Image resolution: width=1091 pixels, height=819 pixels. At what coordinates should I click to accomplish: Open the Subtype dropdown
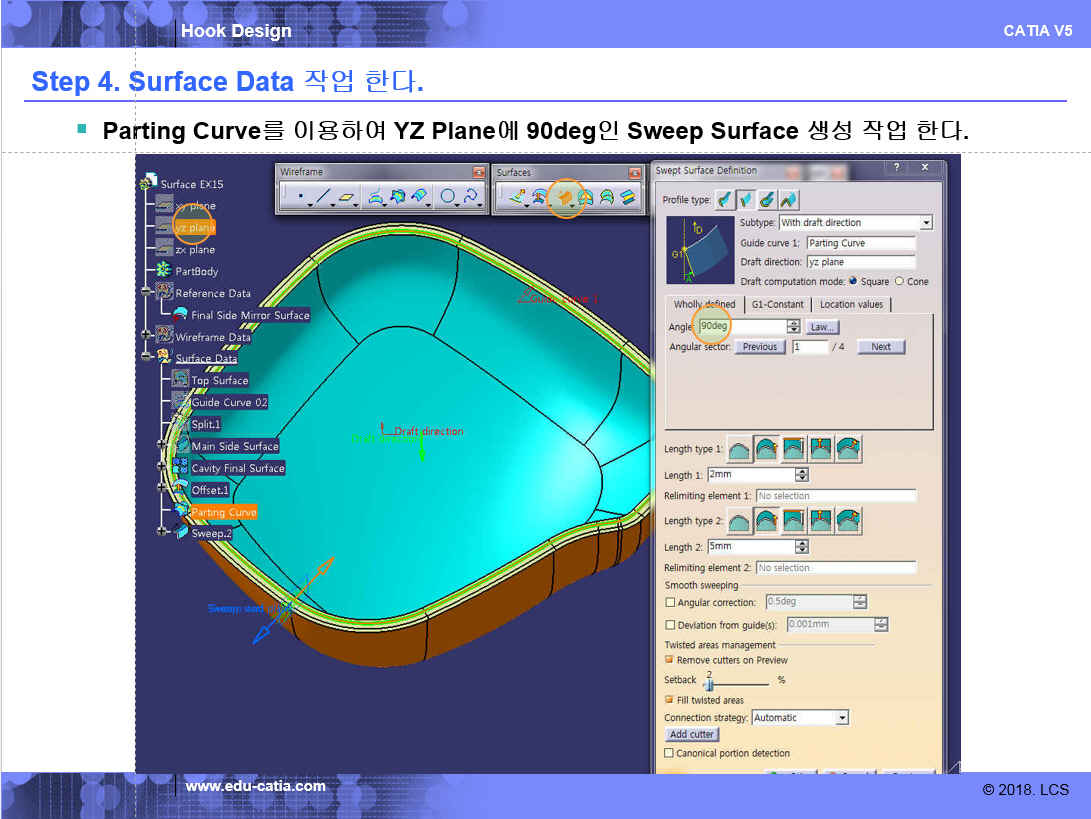pyautogui.click(x=926, y=223)
